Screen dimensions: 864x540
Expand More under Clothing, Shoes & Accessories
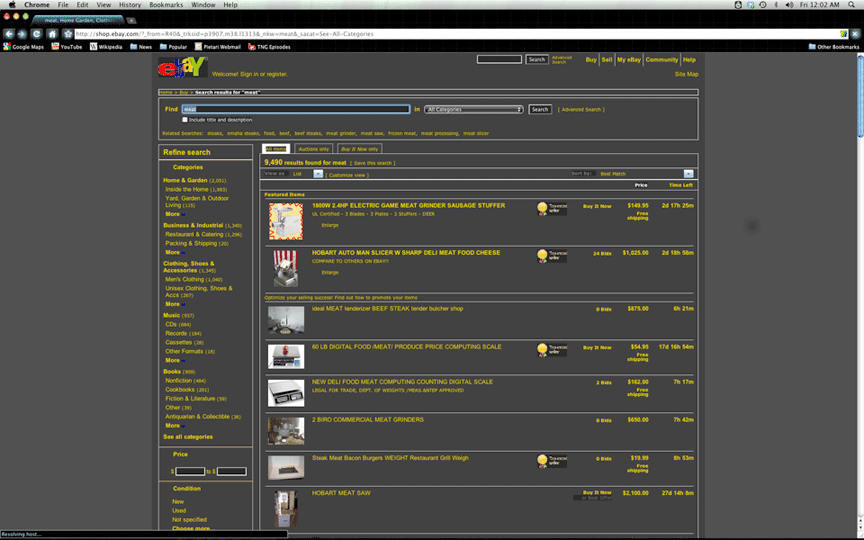(x=175, y=304)
